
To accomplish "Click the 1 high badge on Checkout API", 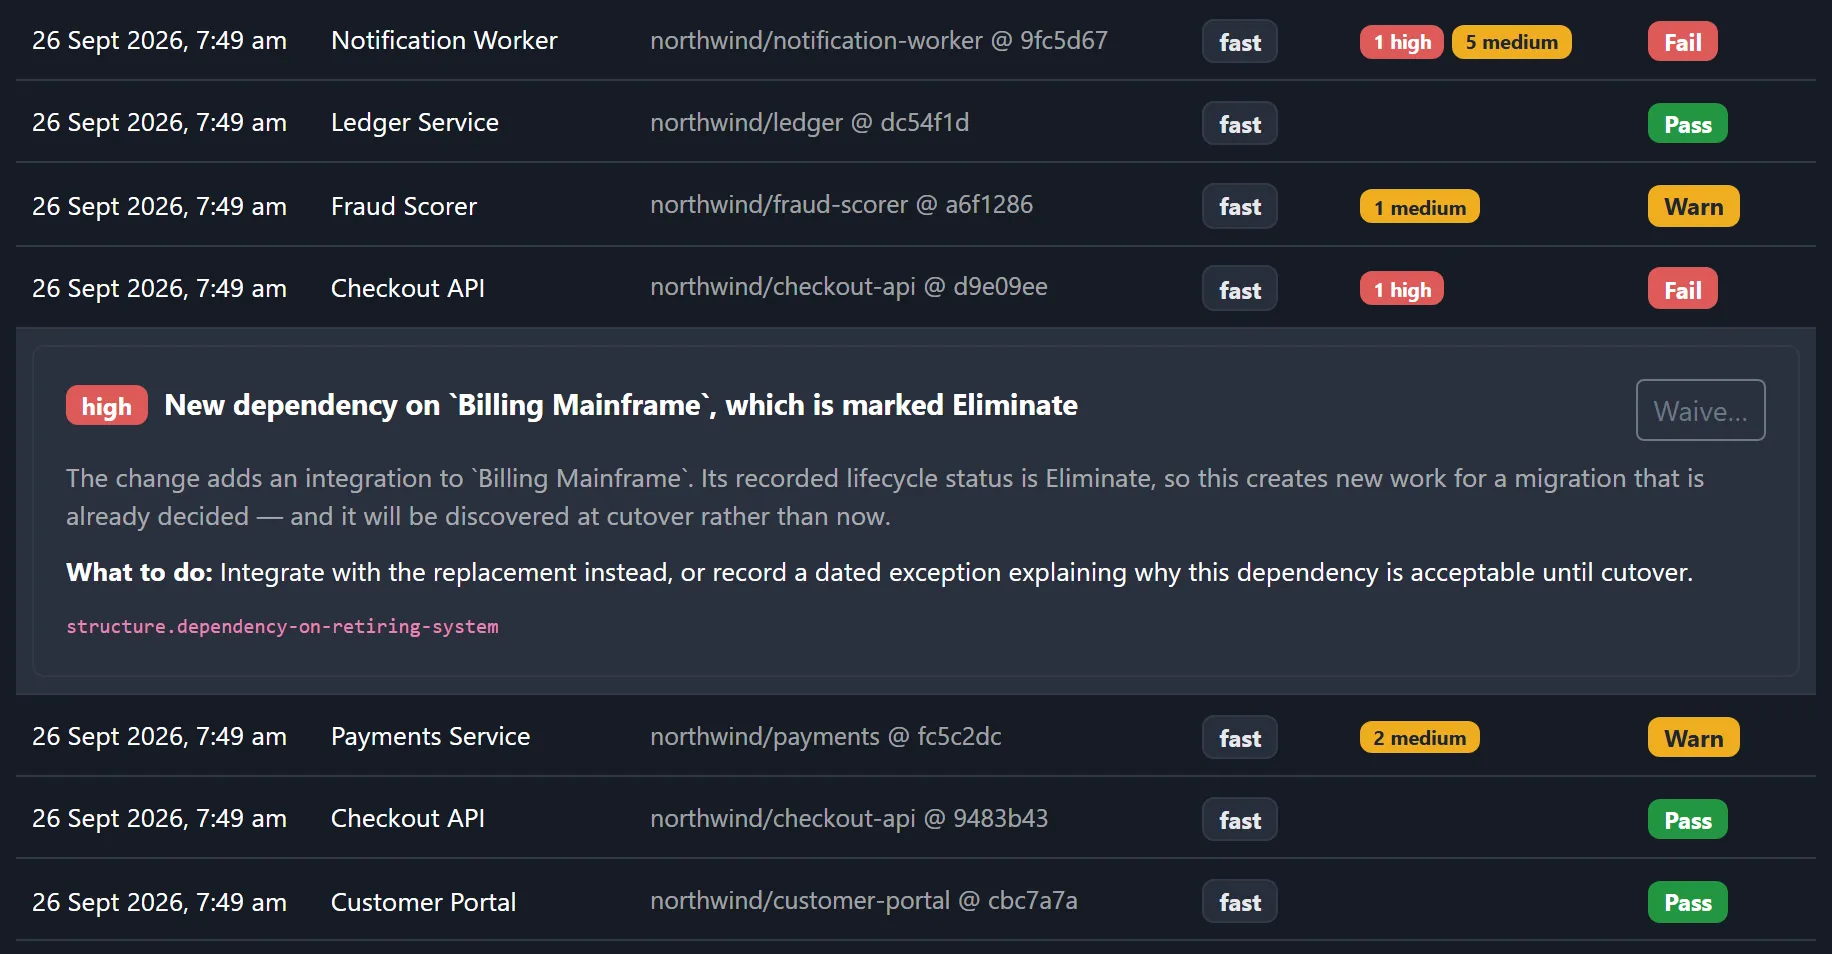I will point(1401,289).
